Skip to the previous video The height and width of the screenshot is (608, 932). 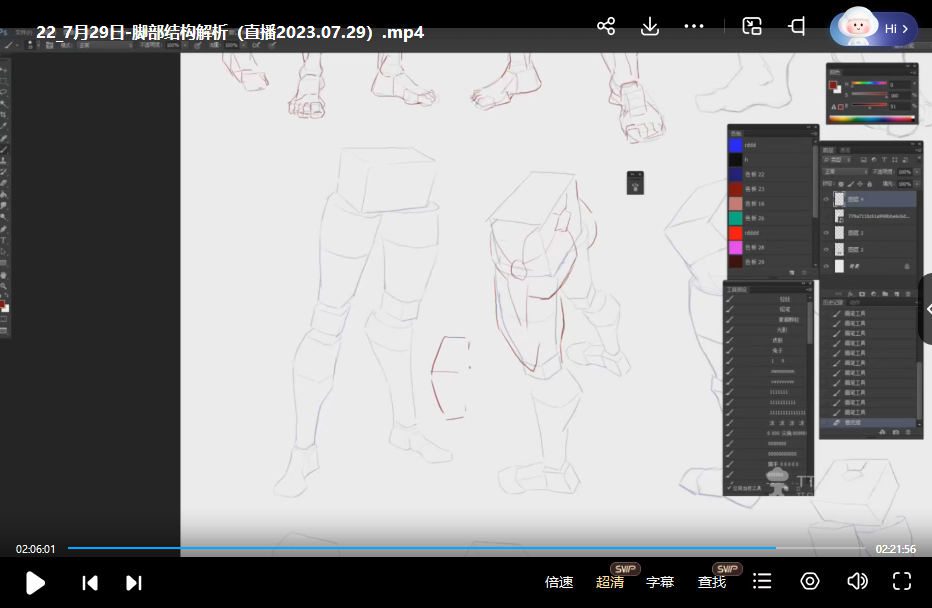click(90, 582)
